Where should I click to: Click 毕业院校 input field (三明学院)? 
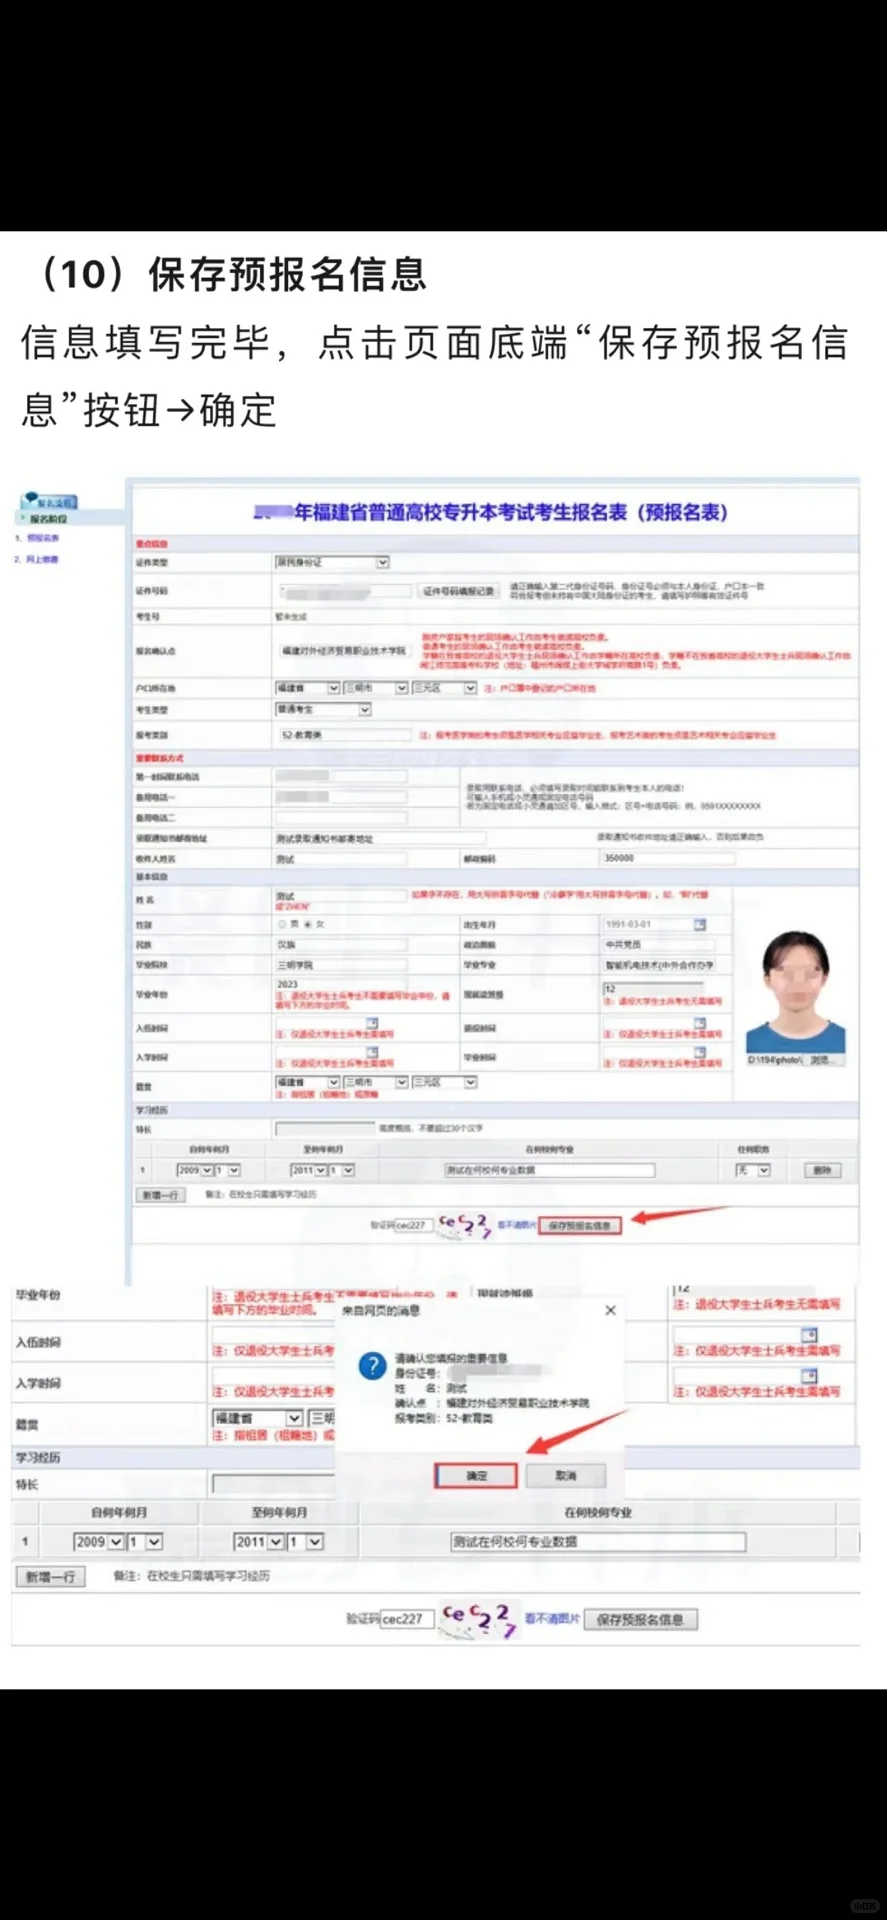coord(341,965)
